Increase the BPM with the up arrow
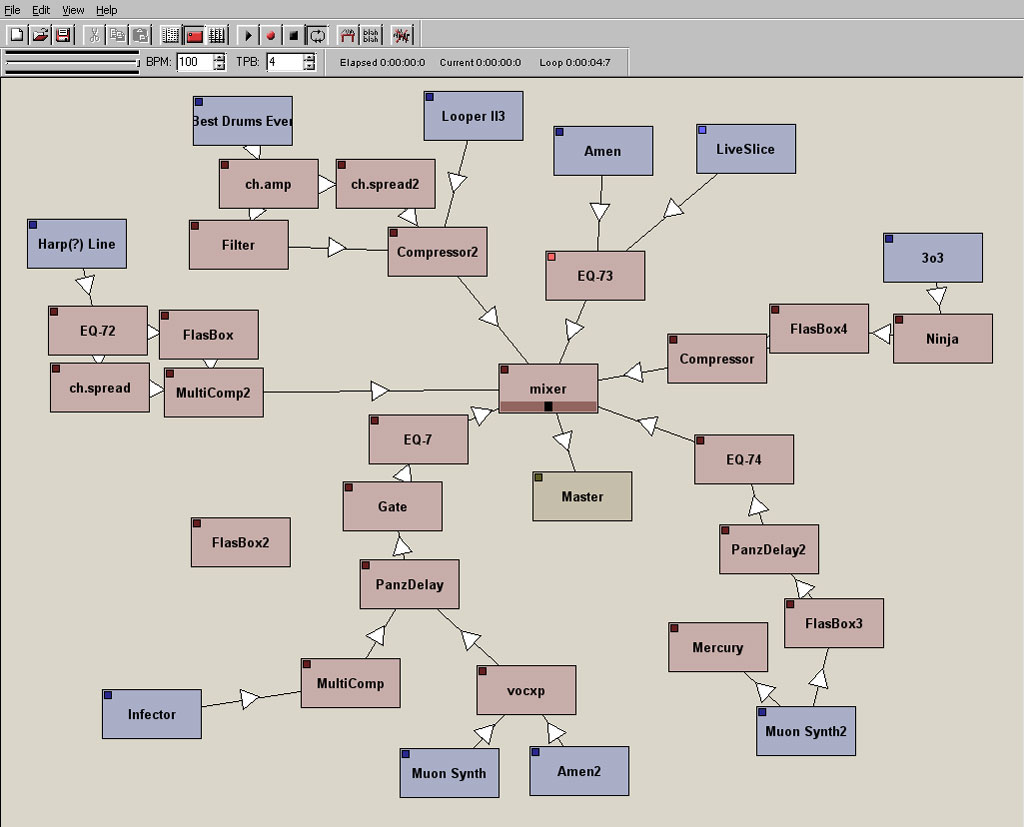This screenshot has width=1024, height=827. (x=220, y=57)
